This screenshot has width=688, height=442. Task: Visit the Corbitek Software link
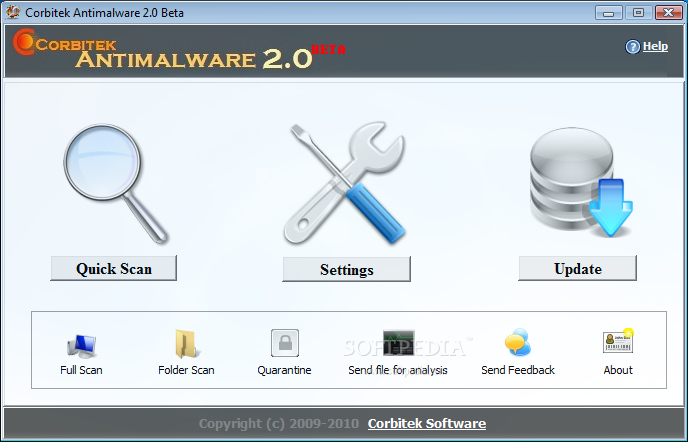(427, 424)
